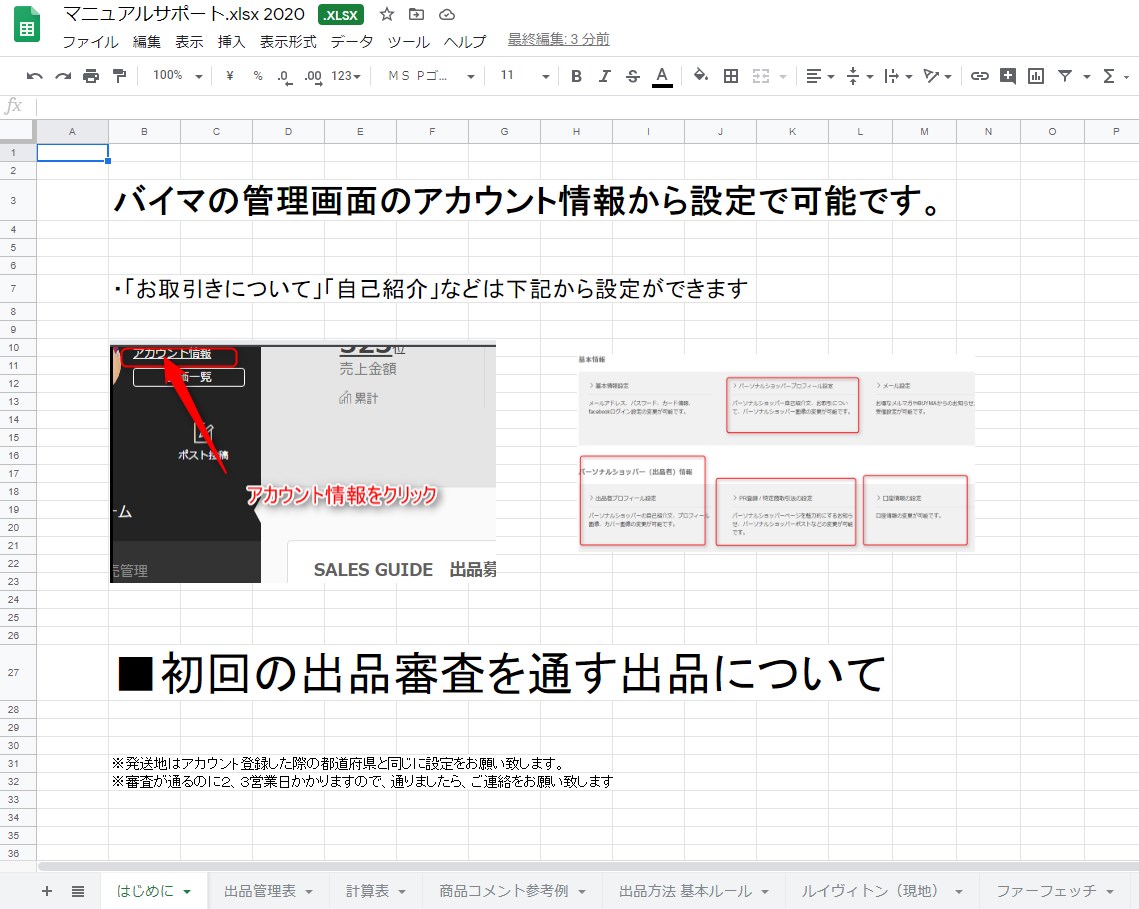Star the document
Image resolution: width=1139 pixels, height=909 pixels.
(386, 14)
